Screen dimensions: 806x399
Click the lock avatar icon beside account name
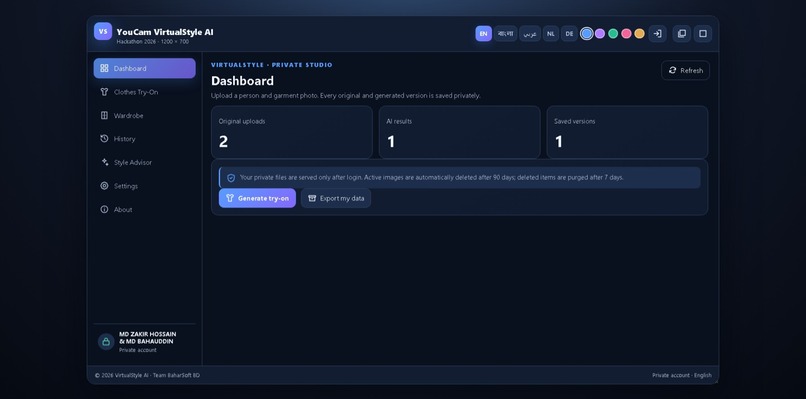(x=106, y=341)
